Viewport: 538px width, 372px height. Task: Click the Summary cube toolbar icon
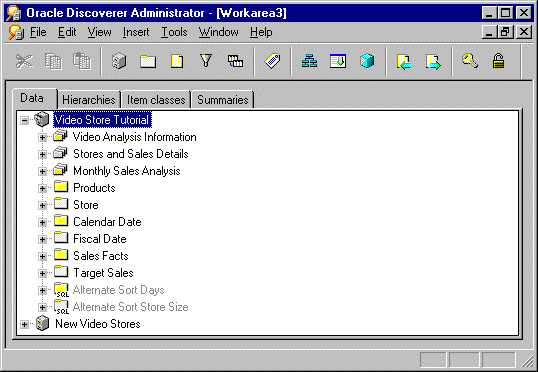tap(367, 61)
